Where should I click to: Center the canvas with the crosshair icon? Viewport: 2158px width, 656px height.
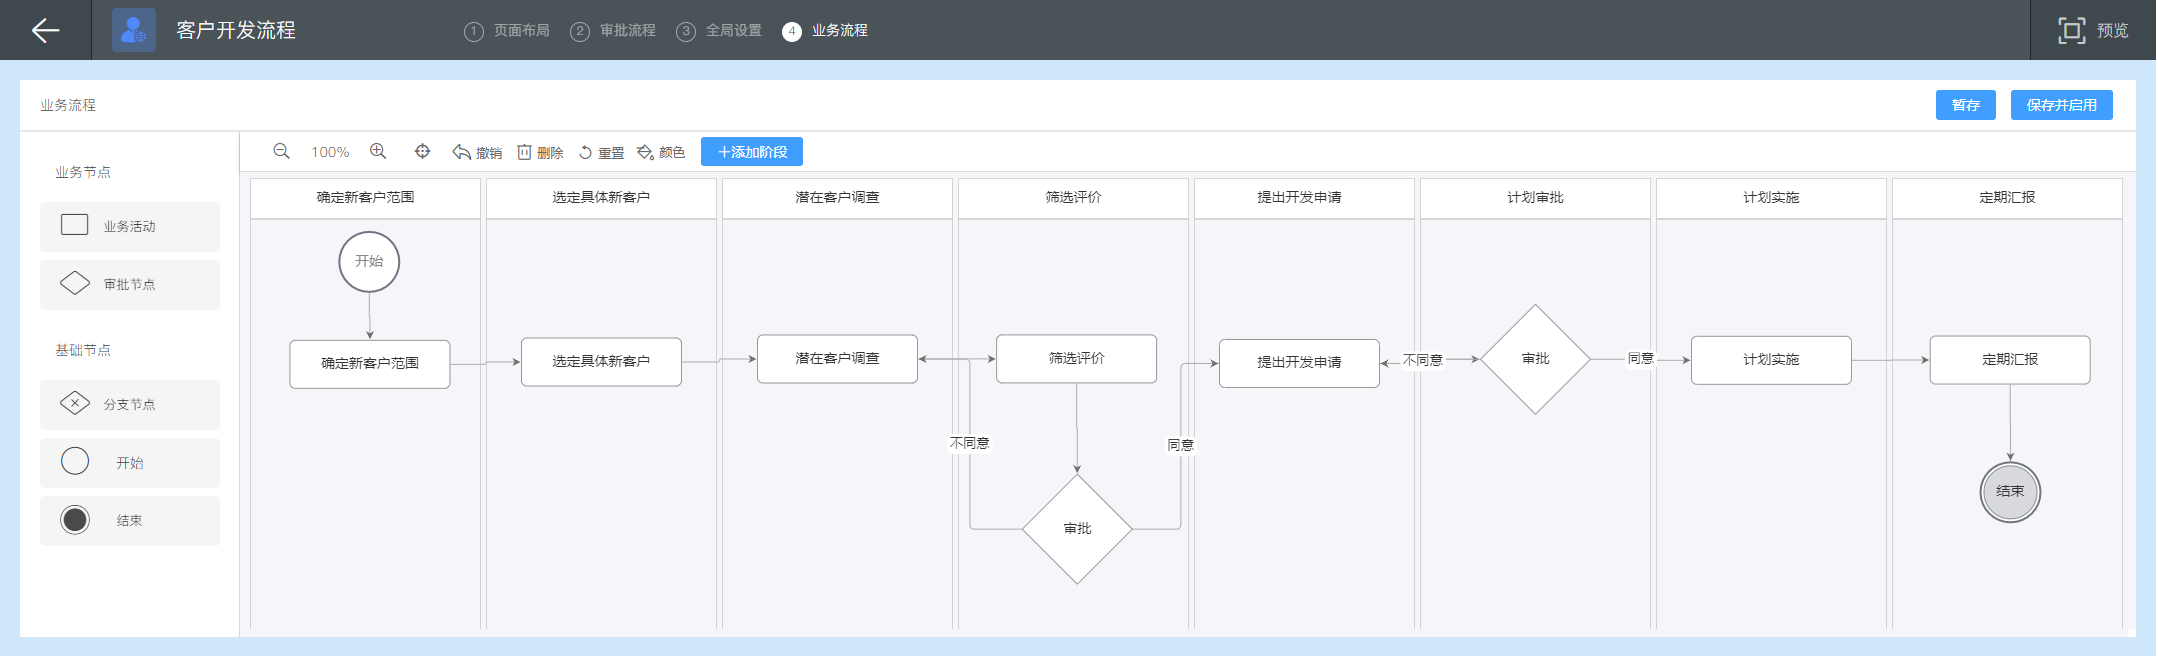click(x=422, y=151)
